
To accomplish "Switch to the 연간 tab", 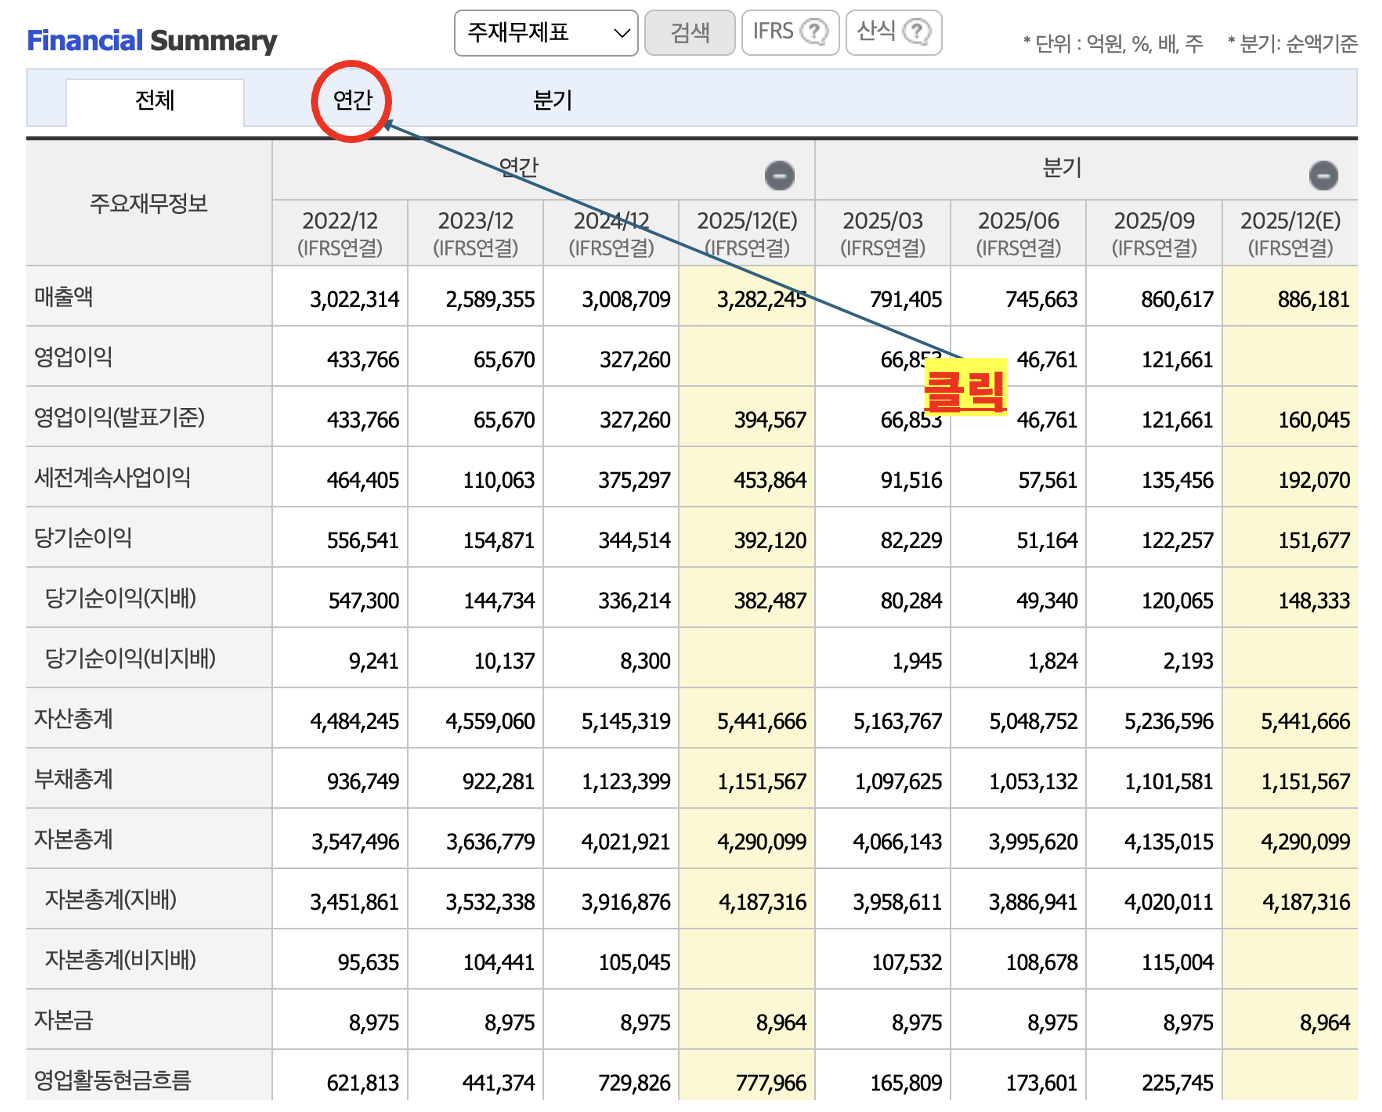I will click(x=352, y=101).
